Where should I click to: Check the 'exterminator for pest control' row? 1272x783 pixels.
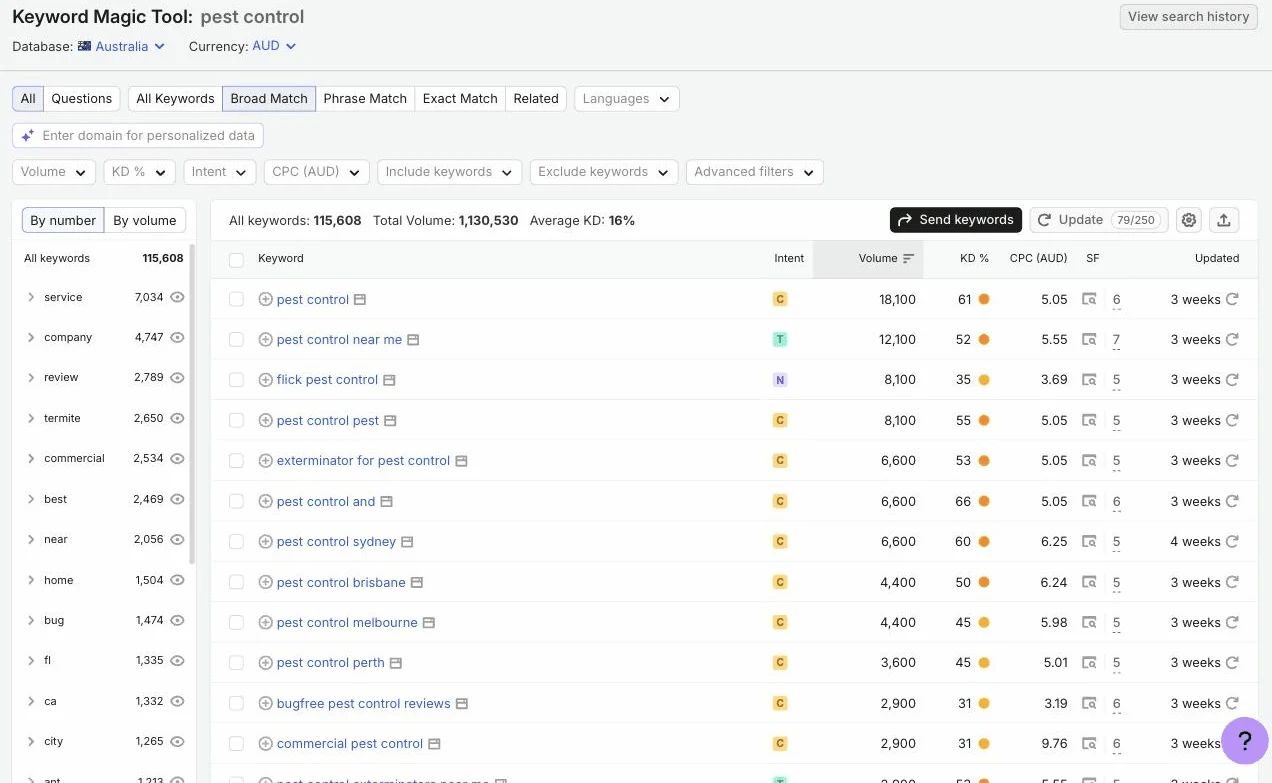pos(236,461)
